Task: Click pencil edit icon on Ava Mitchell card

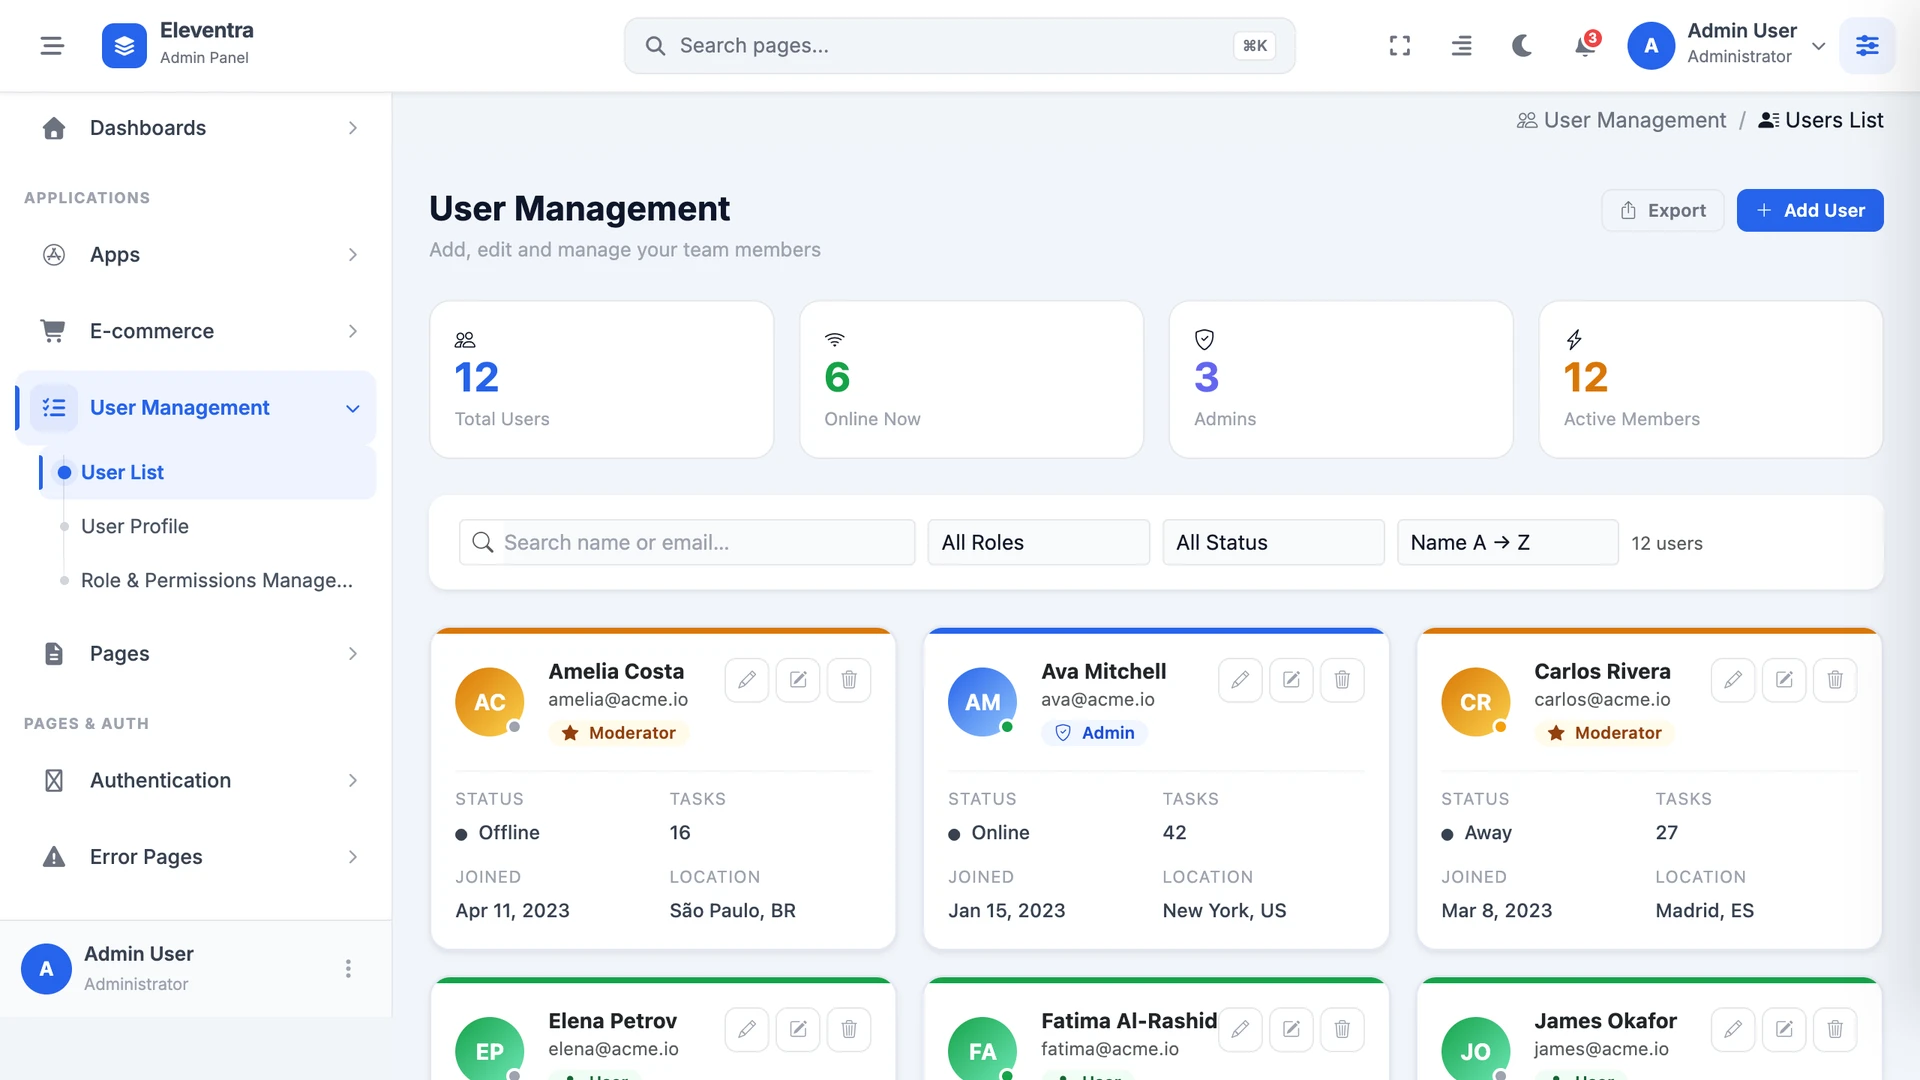Action: pos(1240,680)
